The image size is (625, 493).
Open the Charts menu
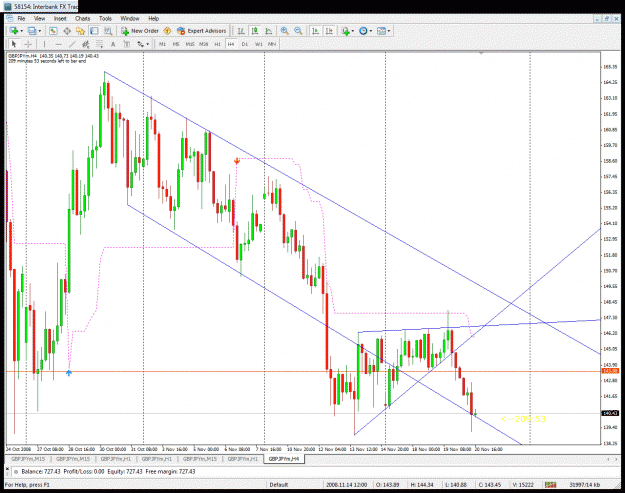click(83, 18)
